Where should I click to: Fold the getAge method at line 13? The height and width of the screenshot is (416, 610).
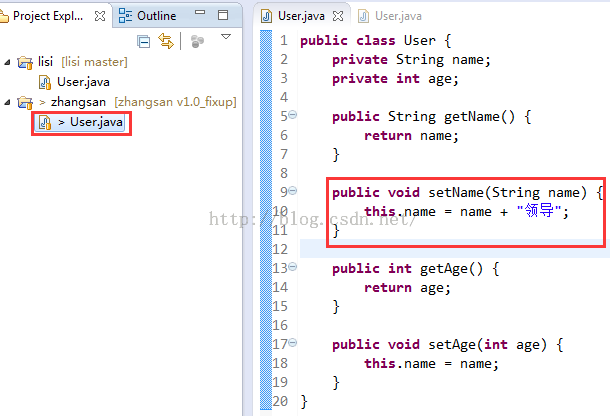[x=293, y=266]
